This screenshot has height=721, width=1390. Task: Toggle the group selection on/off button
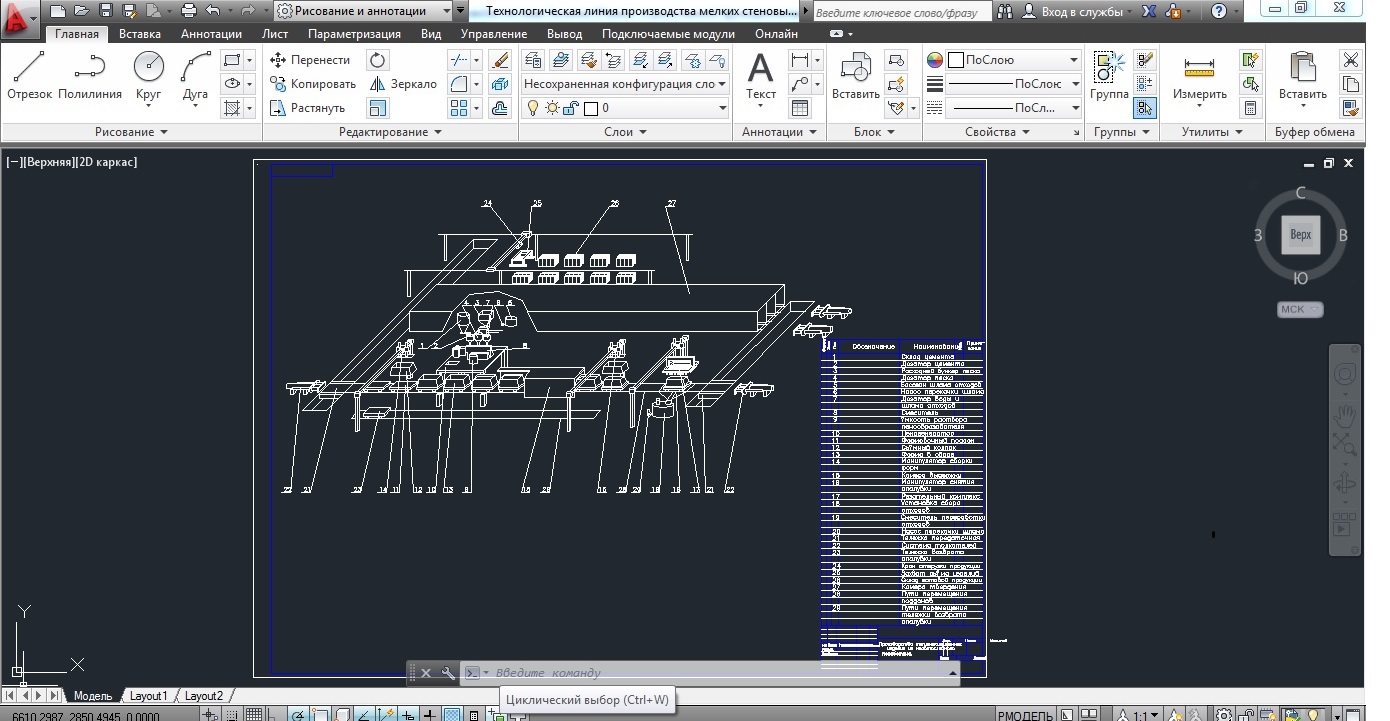tap(1145, 108)
